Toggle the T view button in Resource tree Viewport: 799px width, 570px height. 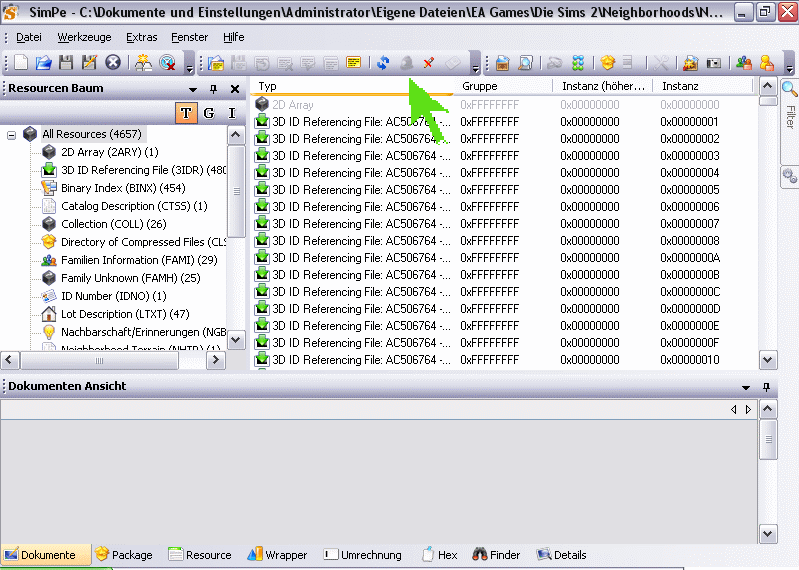[x=186, y=113]
